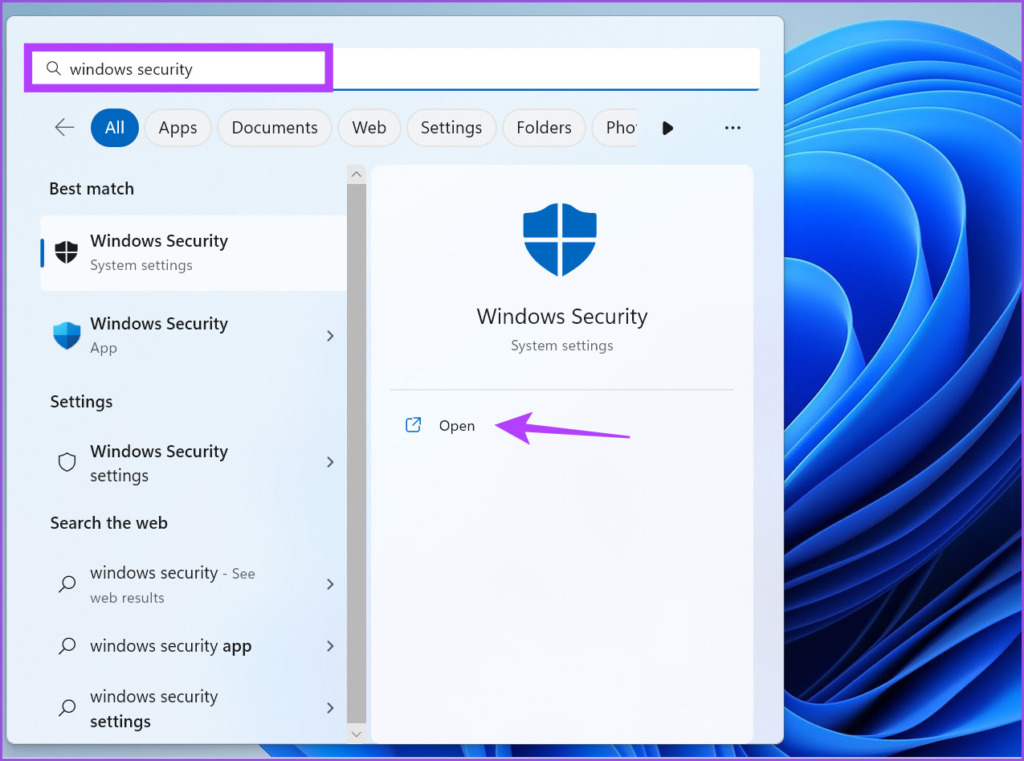Click the black shield icon for Windows Security
Image resolution: width=1024 pixels, height=761 pixels.
(x=66, y=251)
